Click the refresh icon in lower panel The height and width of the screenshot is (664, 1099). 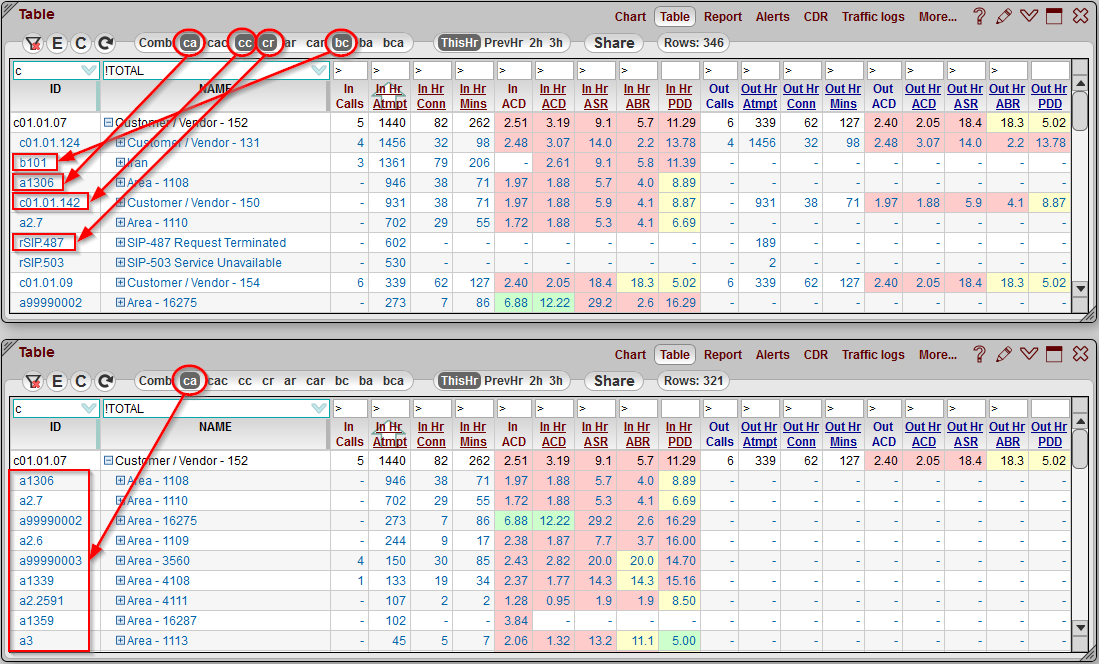105,381
